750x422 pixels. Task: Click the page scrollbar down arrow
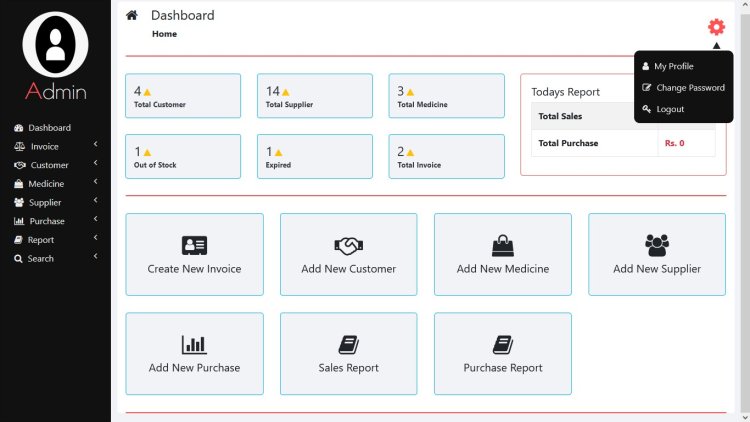click(744, 417)
